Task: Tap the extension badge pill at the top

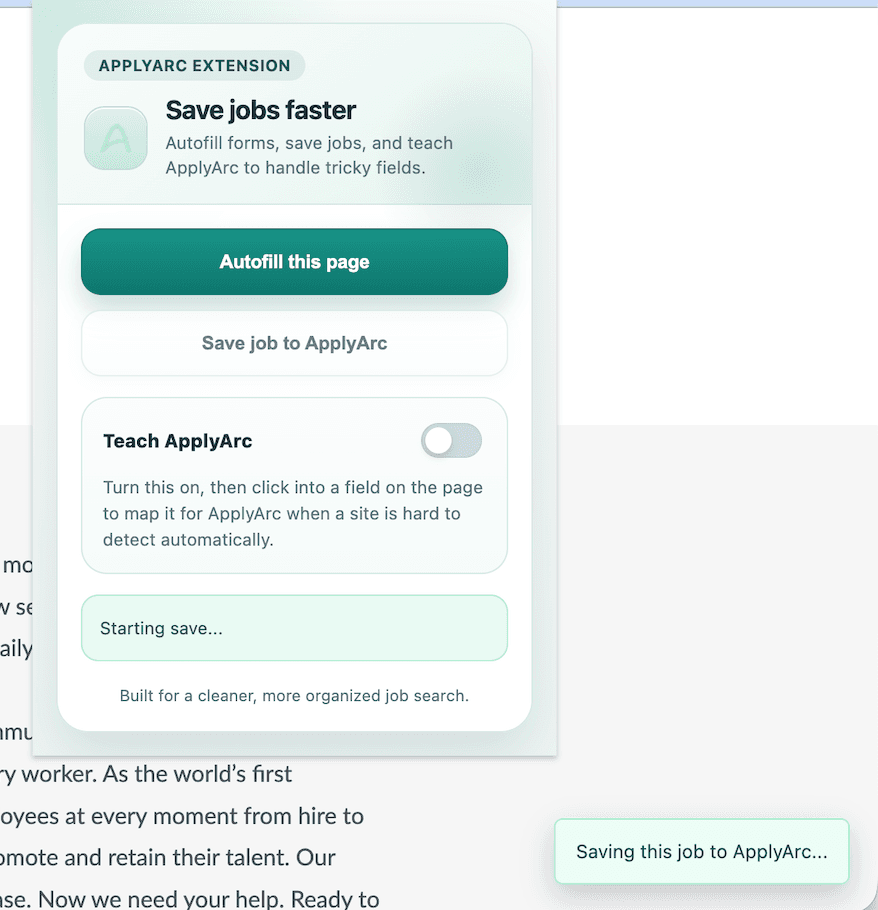Action: pos(193,65)
